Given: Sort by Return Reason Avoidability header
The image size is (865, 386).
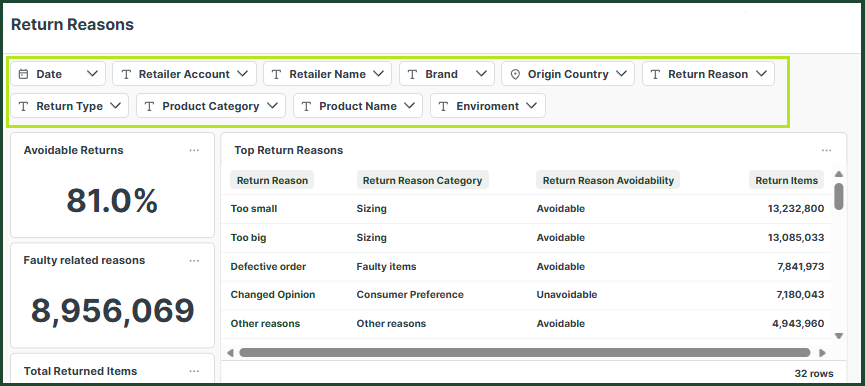Looking at the screenshot, I should point(608,180).
